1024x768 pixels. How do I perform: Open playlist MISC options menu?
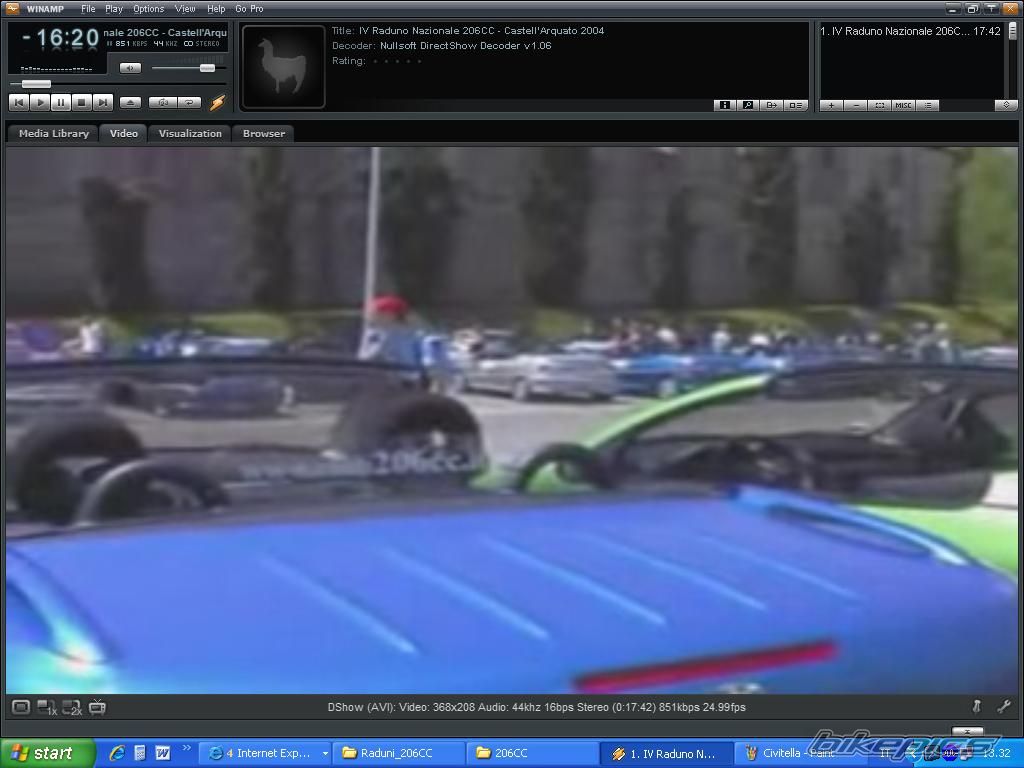[x=903, y=105]
